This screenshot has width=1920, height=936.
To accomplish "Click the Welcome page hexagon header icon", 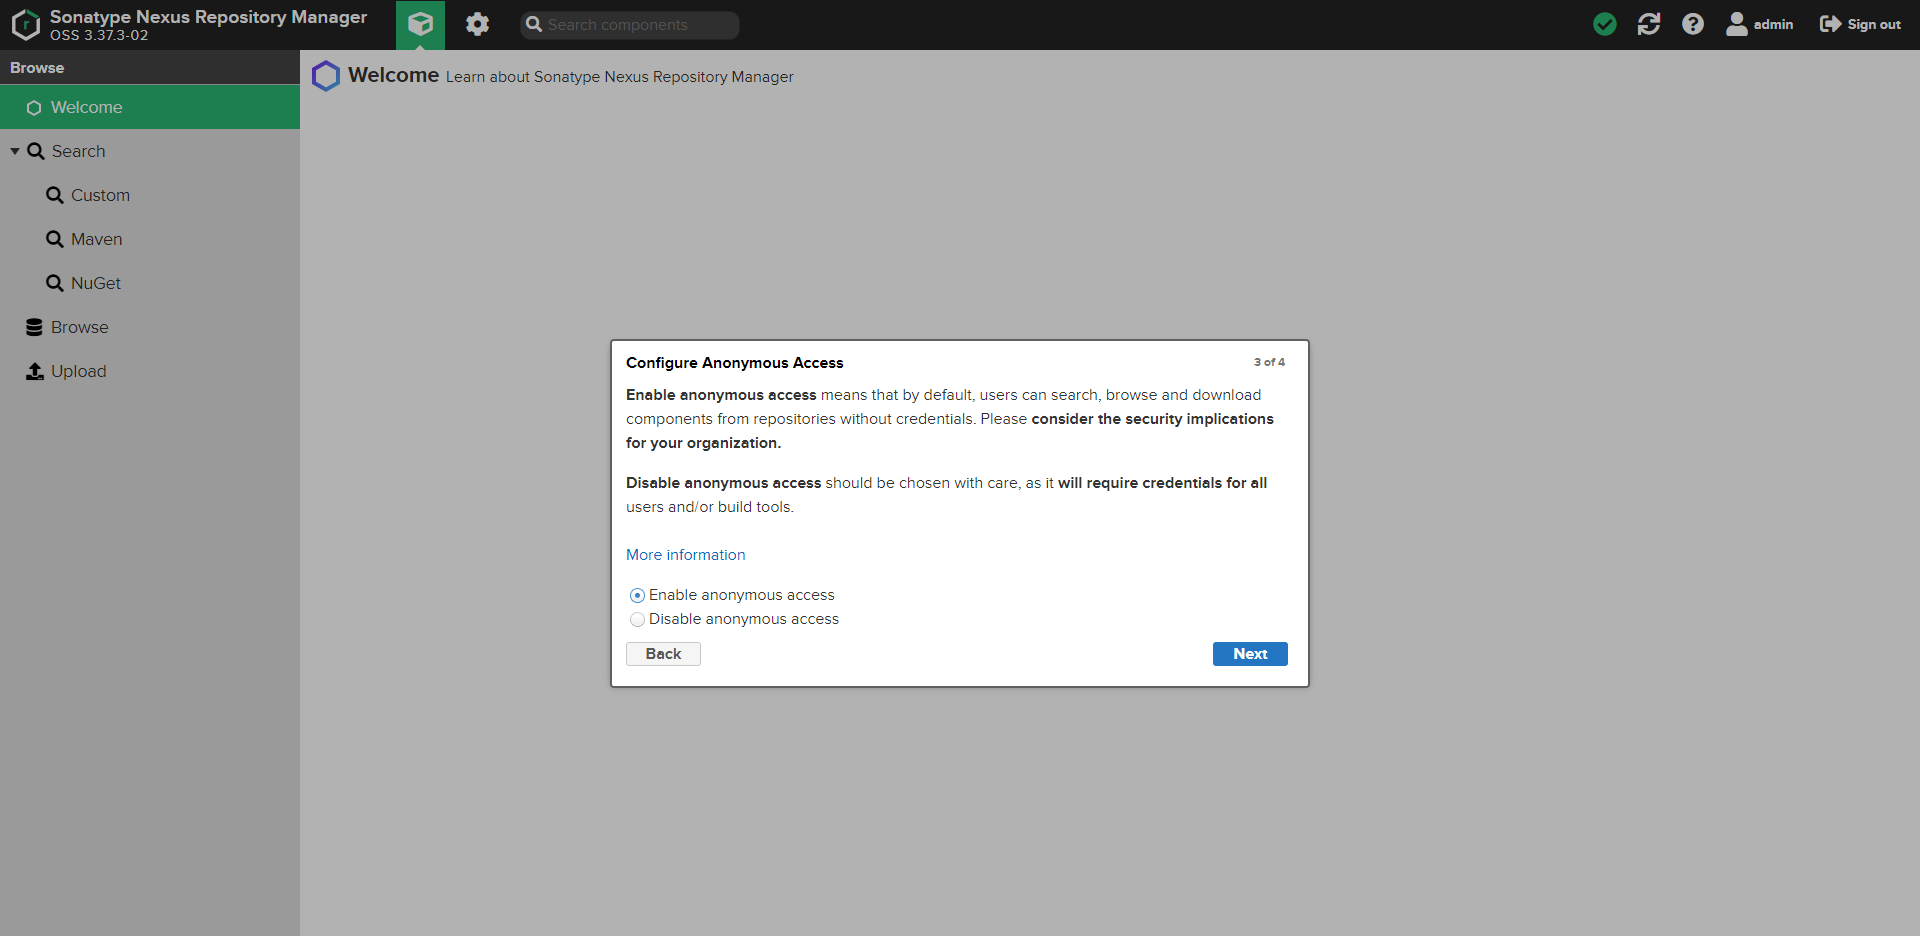I will (x=326, y=76).
